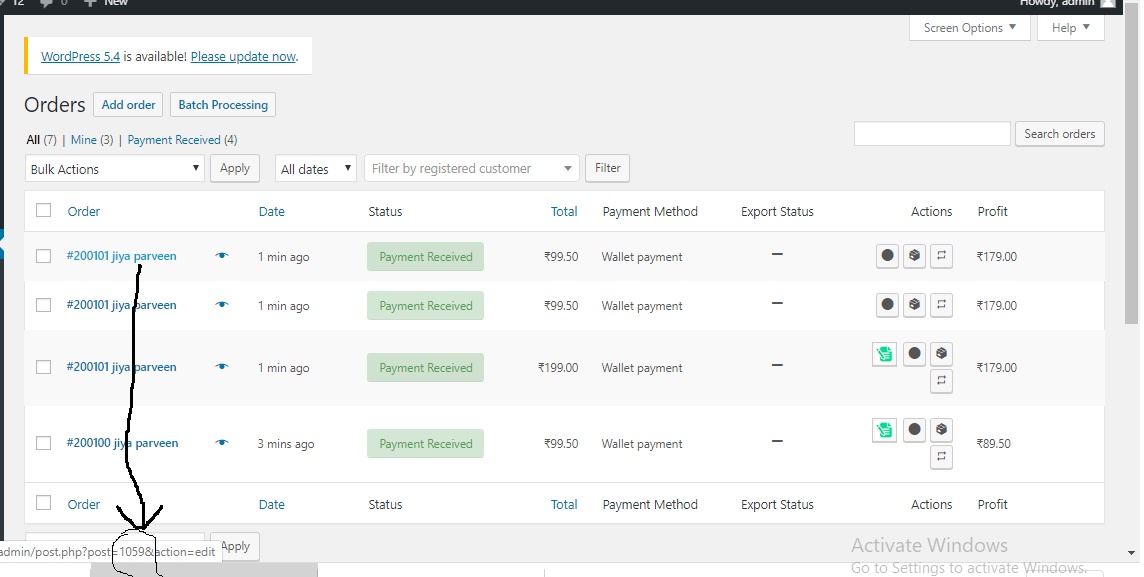Image resolution: width=1144 pixels, height=577 pixels.
Task: Click the Add order button
Action: pyautogui.click(x=128, y=104)
